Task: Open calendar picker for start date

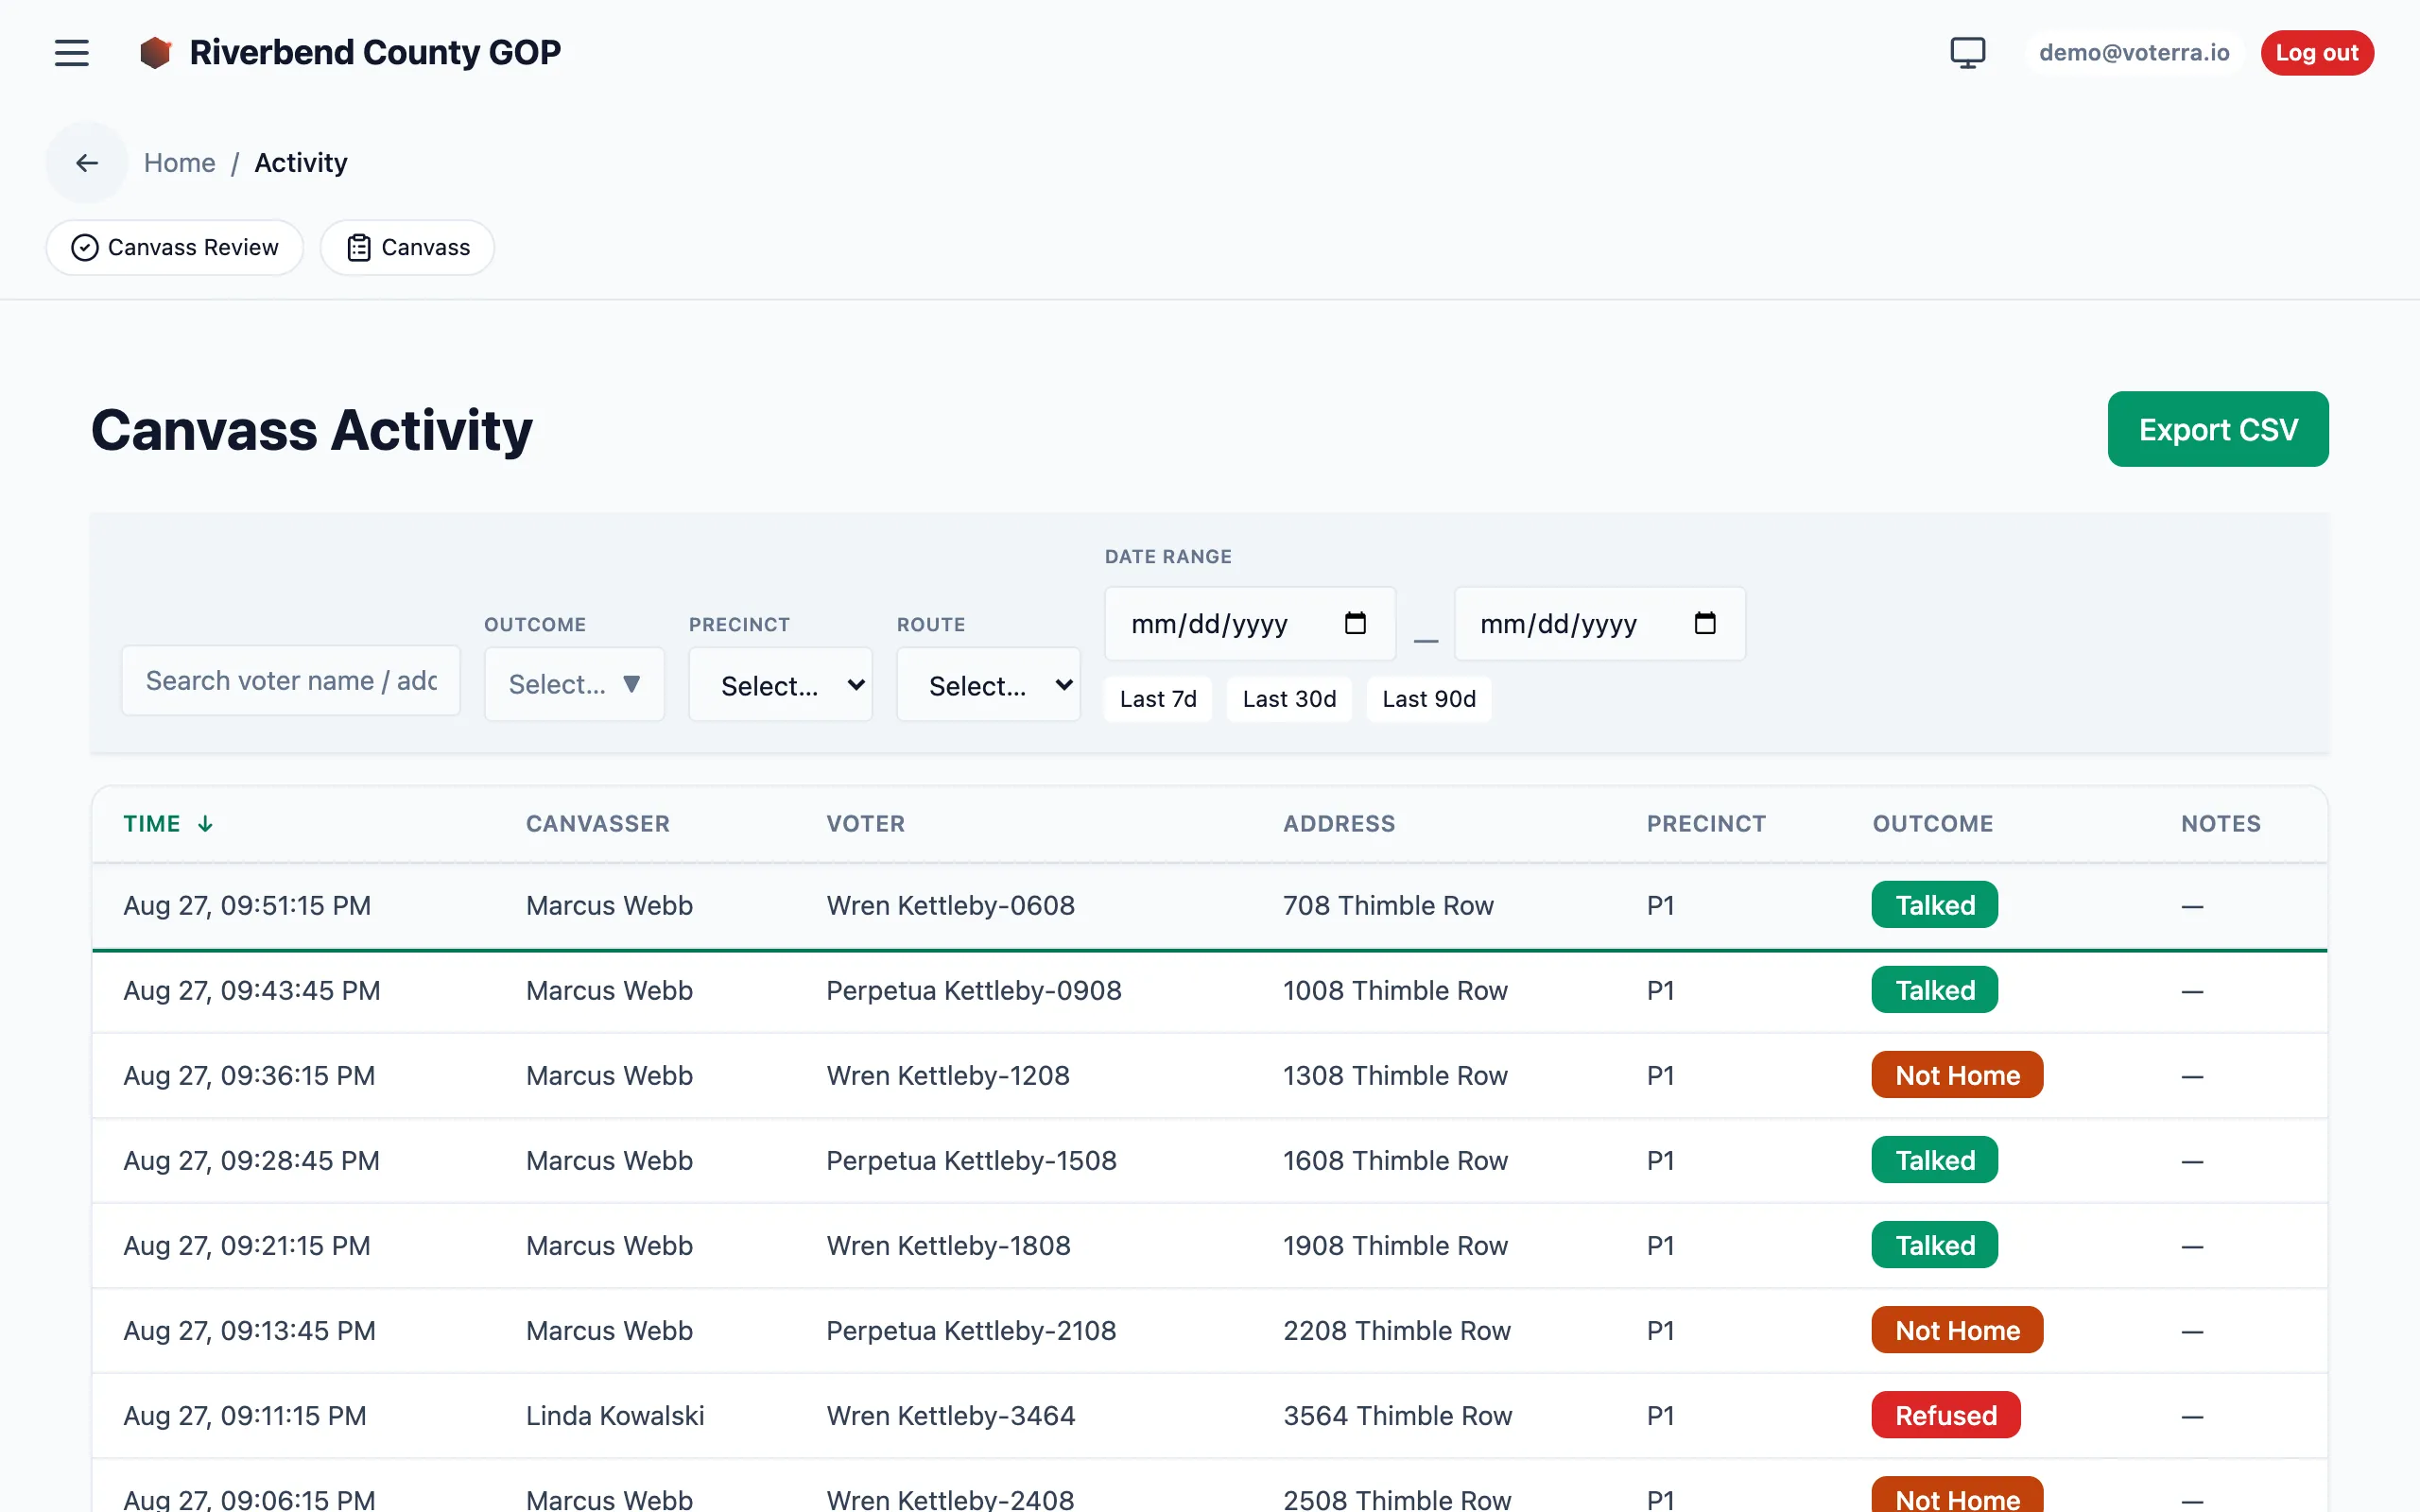Action: (x=1355, y=623)
